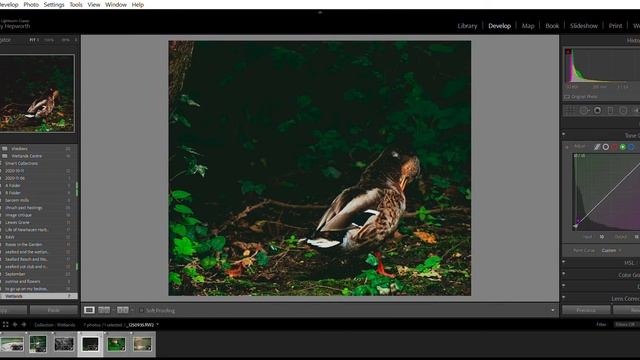Switch to the Slideshow module

coord(584,26)
